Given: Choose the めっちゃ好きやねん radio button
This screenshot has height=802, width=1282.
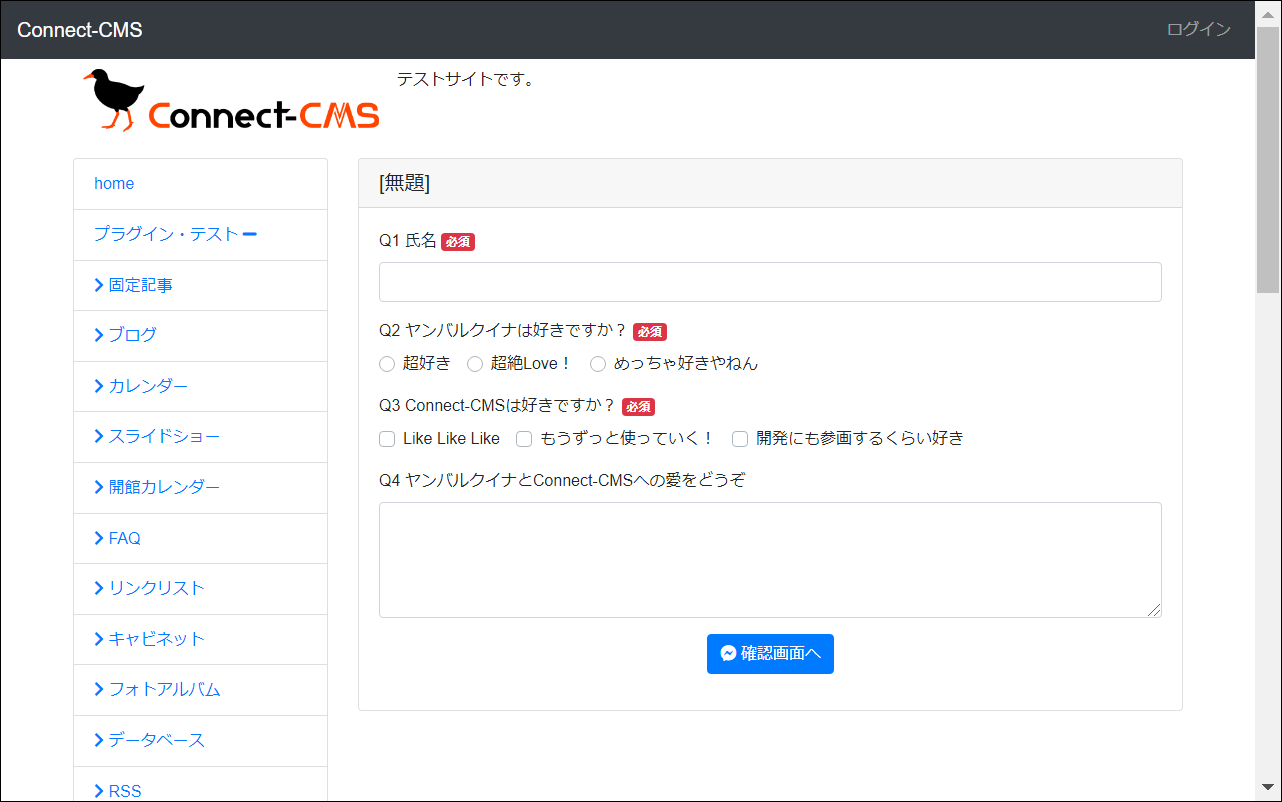Looking at the screenshot, I should tap(598, 364).
